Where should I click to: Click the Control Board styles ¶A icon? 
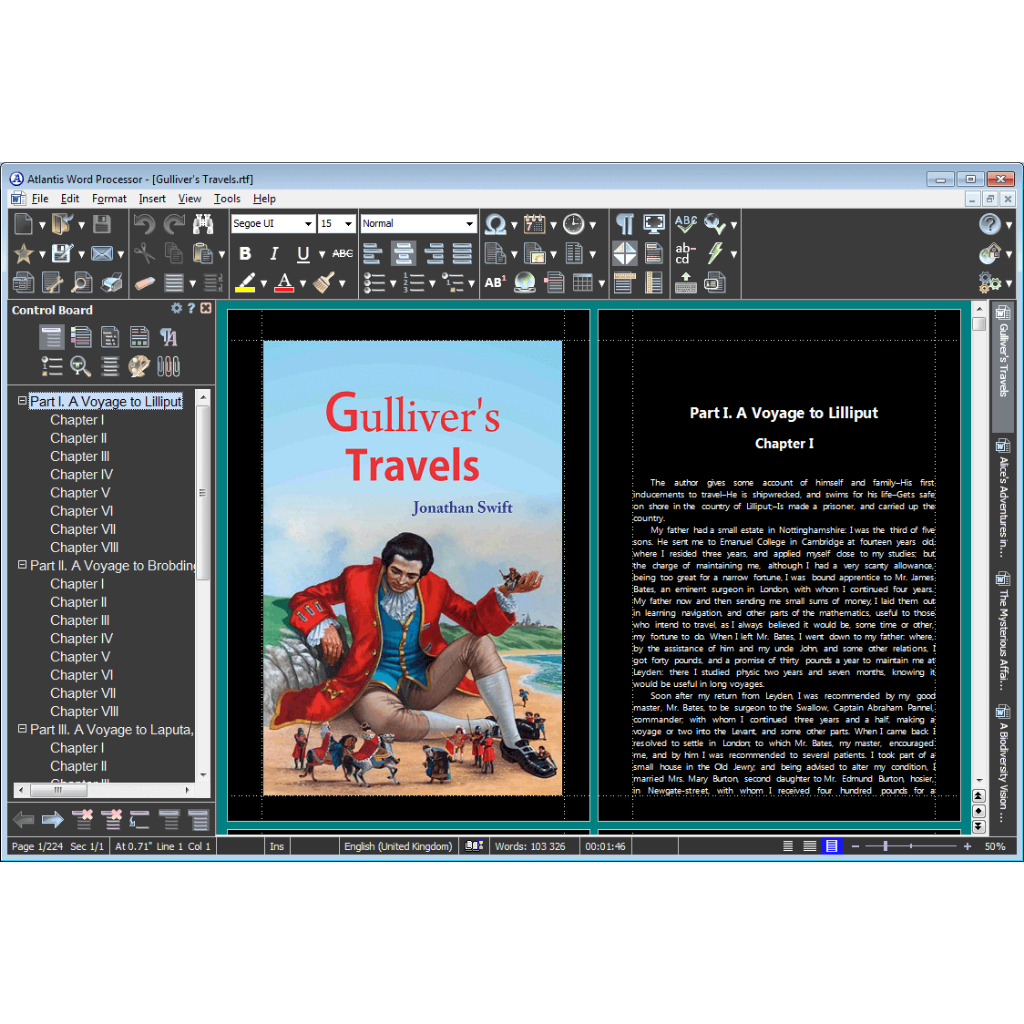tap(168, 337)
